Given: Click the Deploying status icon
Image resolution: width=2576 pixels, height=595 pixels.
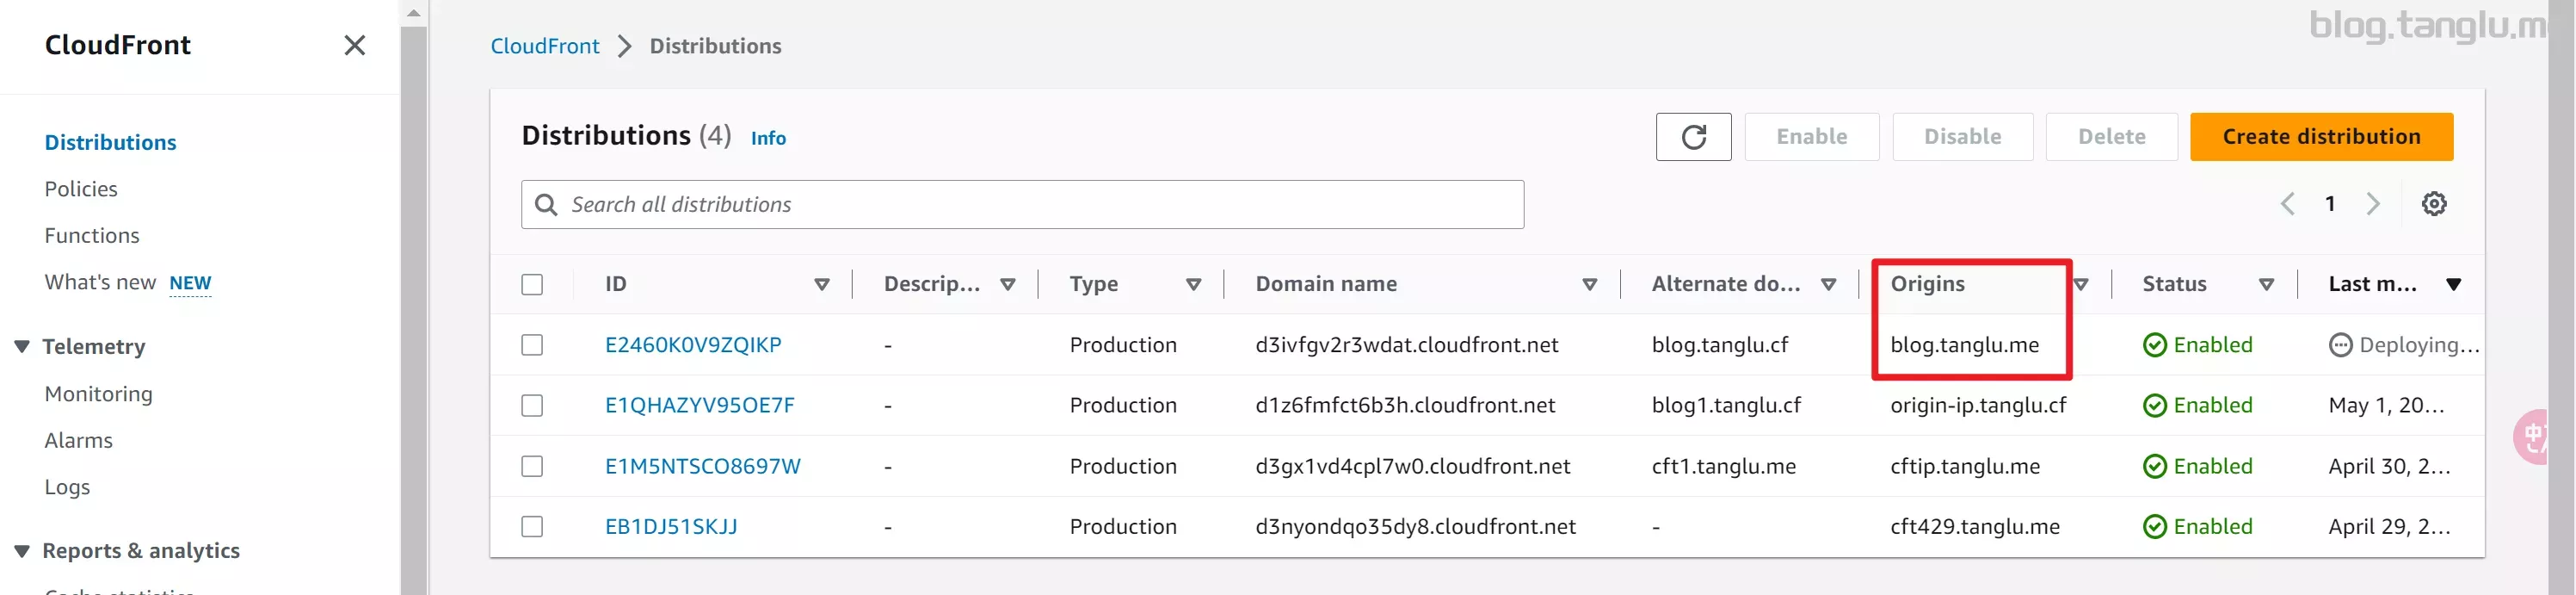Looking at the screenshot, I should coord(2340,345).
